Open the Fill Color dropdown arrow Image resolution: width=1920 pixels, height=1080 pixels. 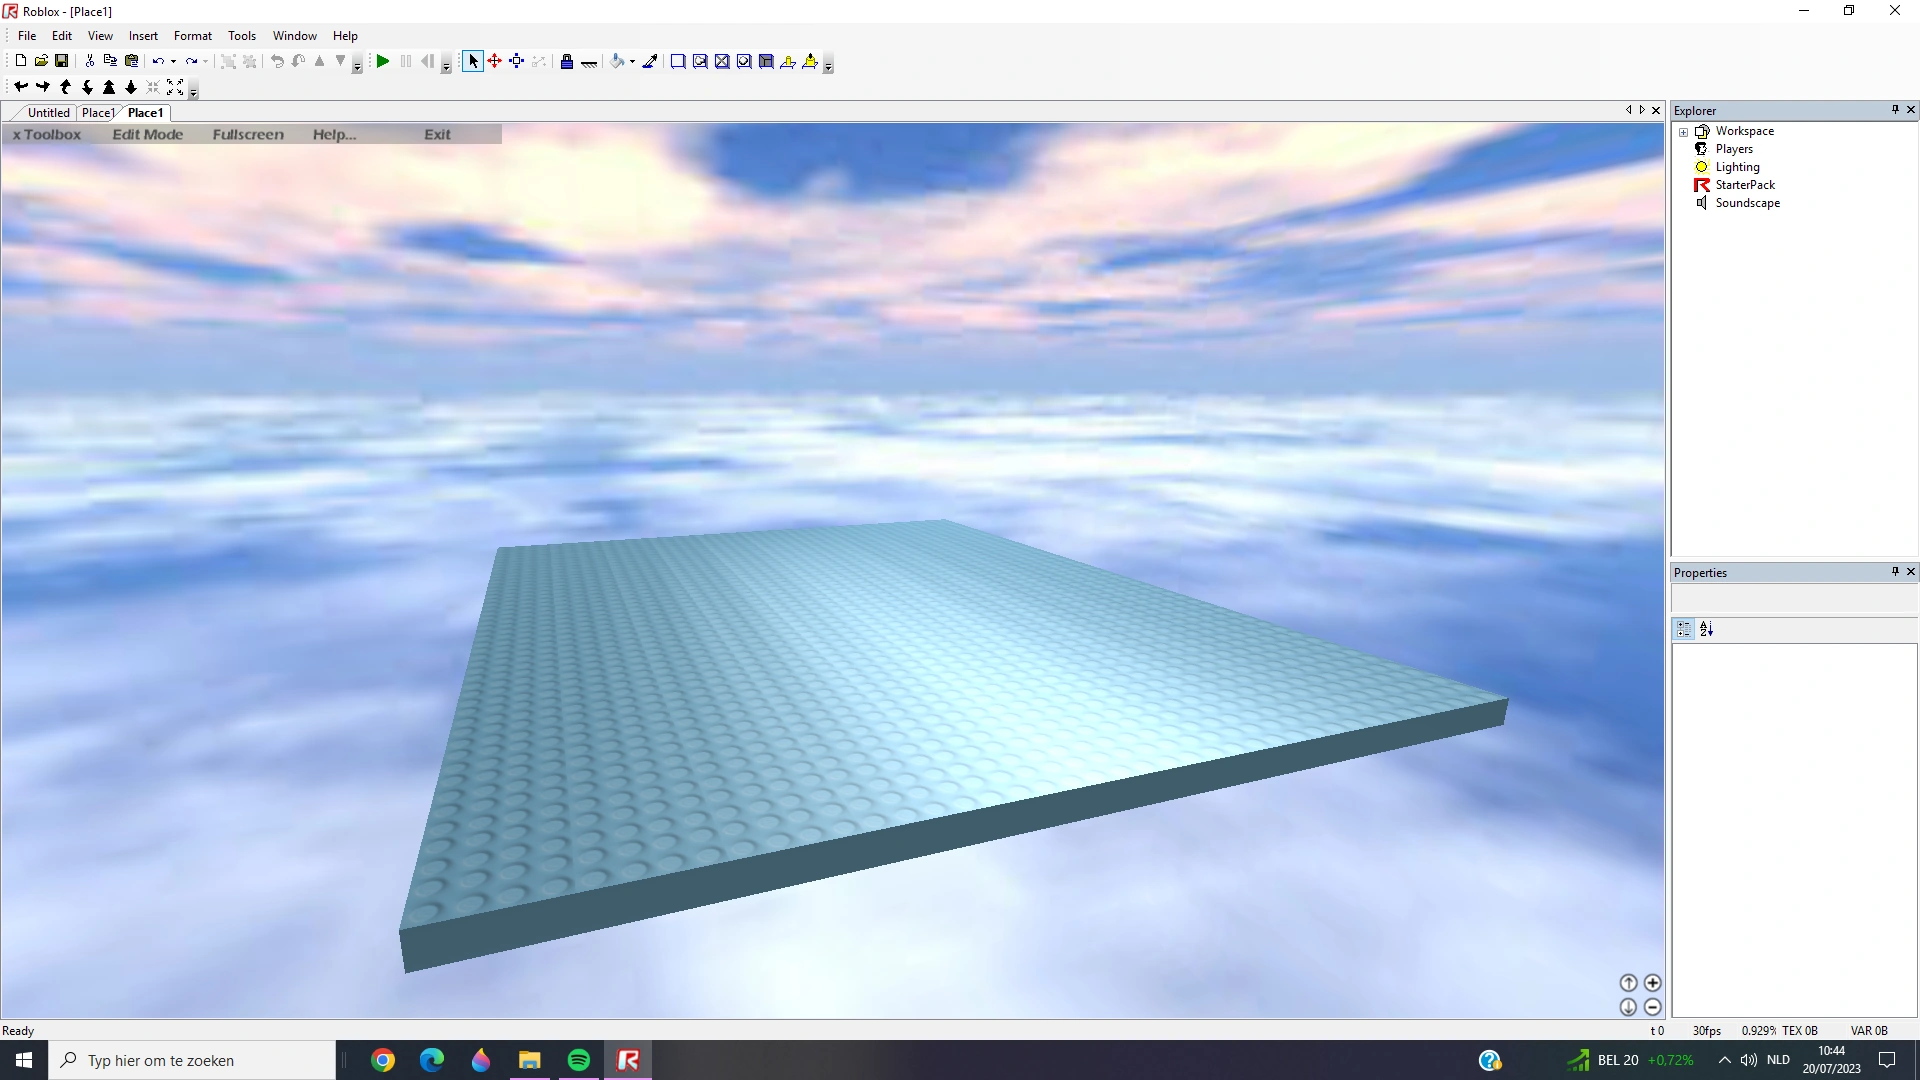click(x=632, y=61)
